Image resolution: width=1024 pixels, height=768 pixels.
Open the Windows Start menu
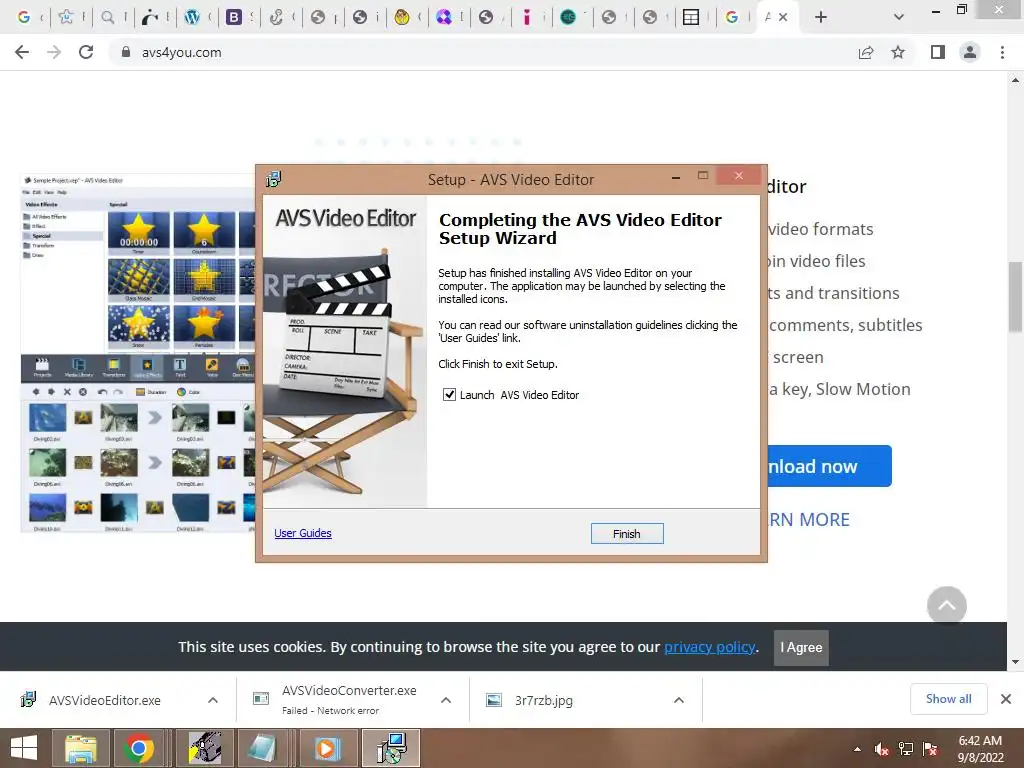[24, 748]
